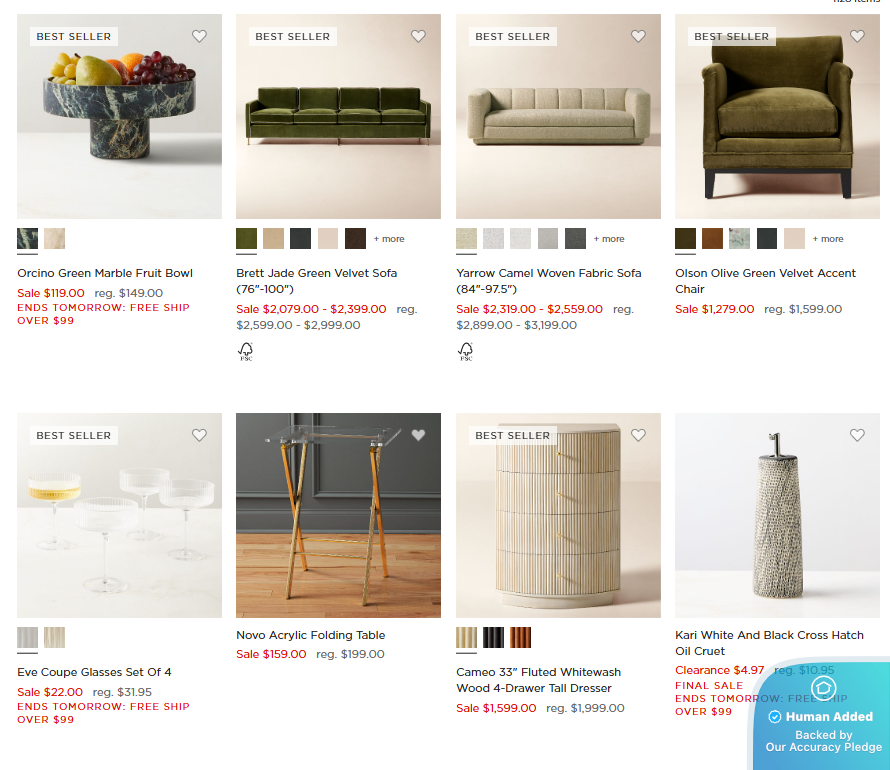Expand more color options for Olson Chair
The image size is (890, 770).
coord(828,239)
